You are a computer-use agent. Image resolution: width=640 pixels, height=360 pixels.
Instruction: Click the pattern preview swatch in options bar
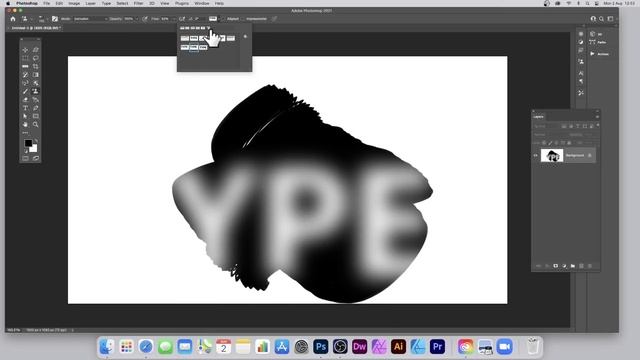coord(213,19)
